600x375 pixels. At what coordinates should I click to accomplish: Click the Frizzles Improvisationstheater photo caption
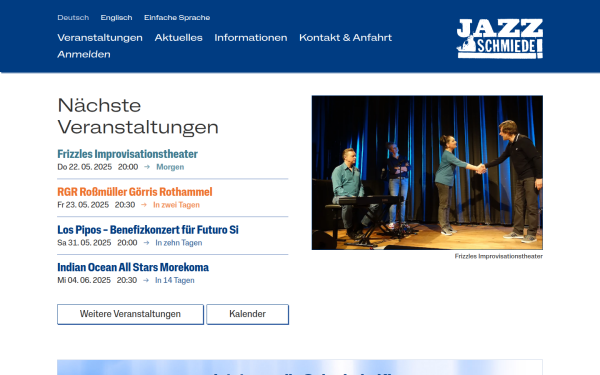(x=499, y=256)
